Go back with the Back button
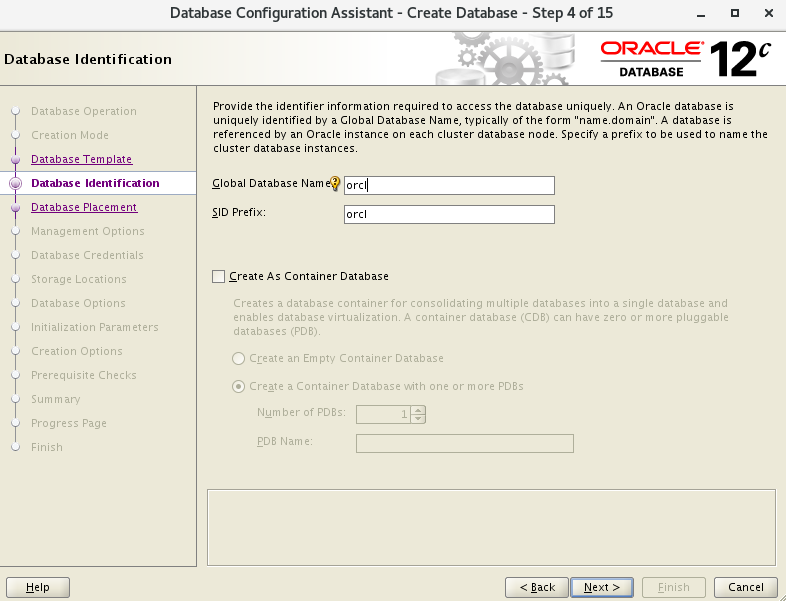Screen dimensions: 786x601 click(537, 587)
